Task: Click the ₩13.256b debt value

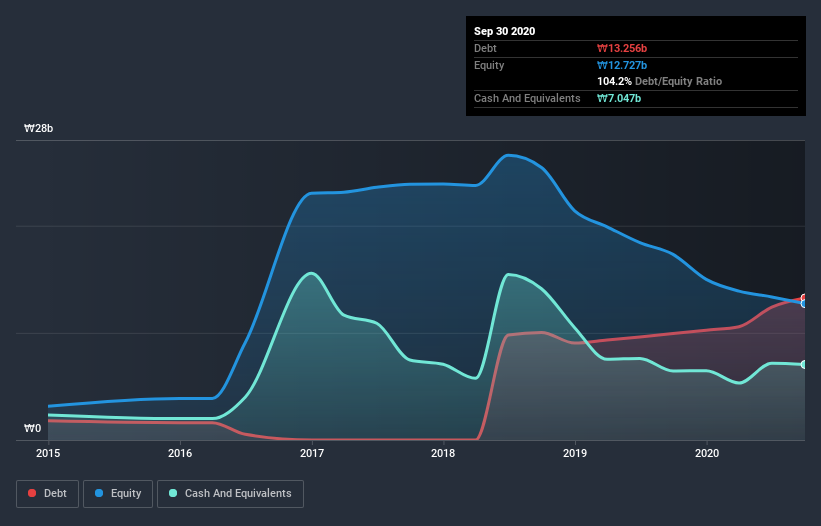Action: click(x=622, y=48)
